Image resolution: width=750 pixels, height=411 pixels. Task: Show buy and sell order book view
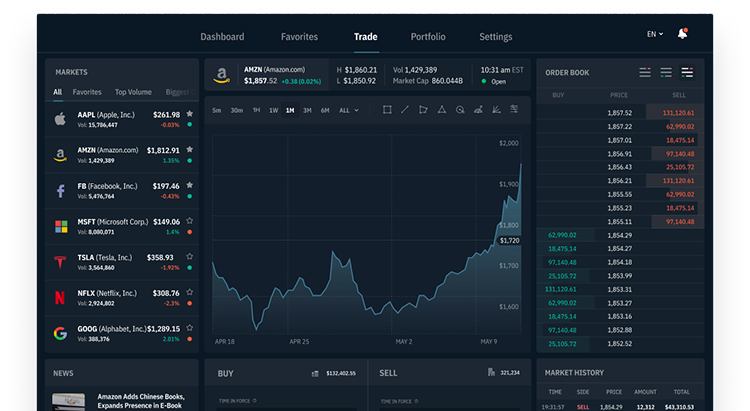(645, 72)
